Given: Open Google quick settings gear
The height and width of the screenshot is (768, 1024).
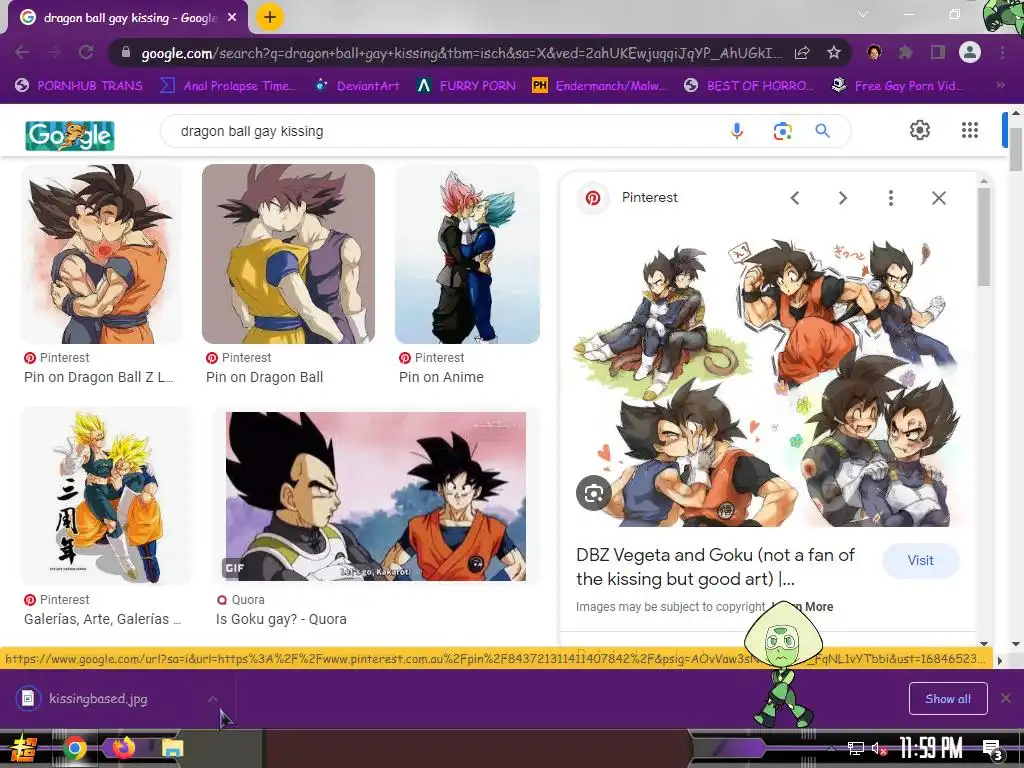Looking at the screenshot, I should [x=920, y=130].
